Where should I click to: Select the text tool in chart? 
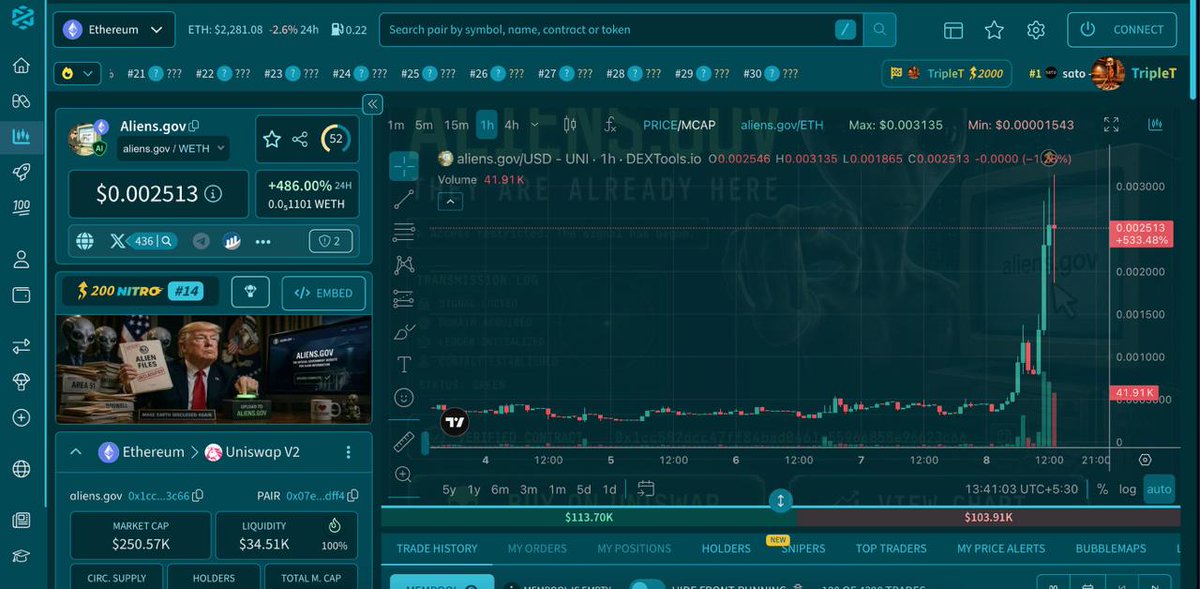click(404, 364)
